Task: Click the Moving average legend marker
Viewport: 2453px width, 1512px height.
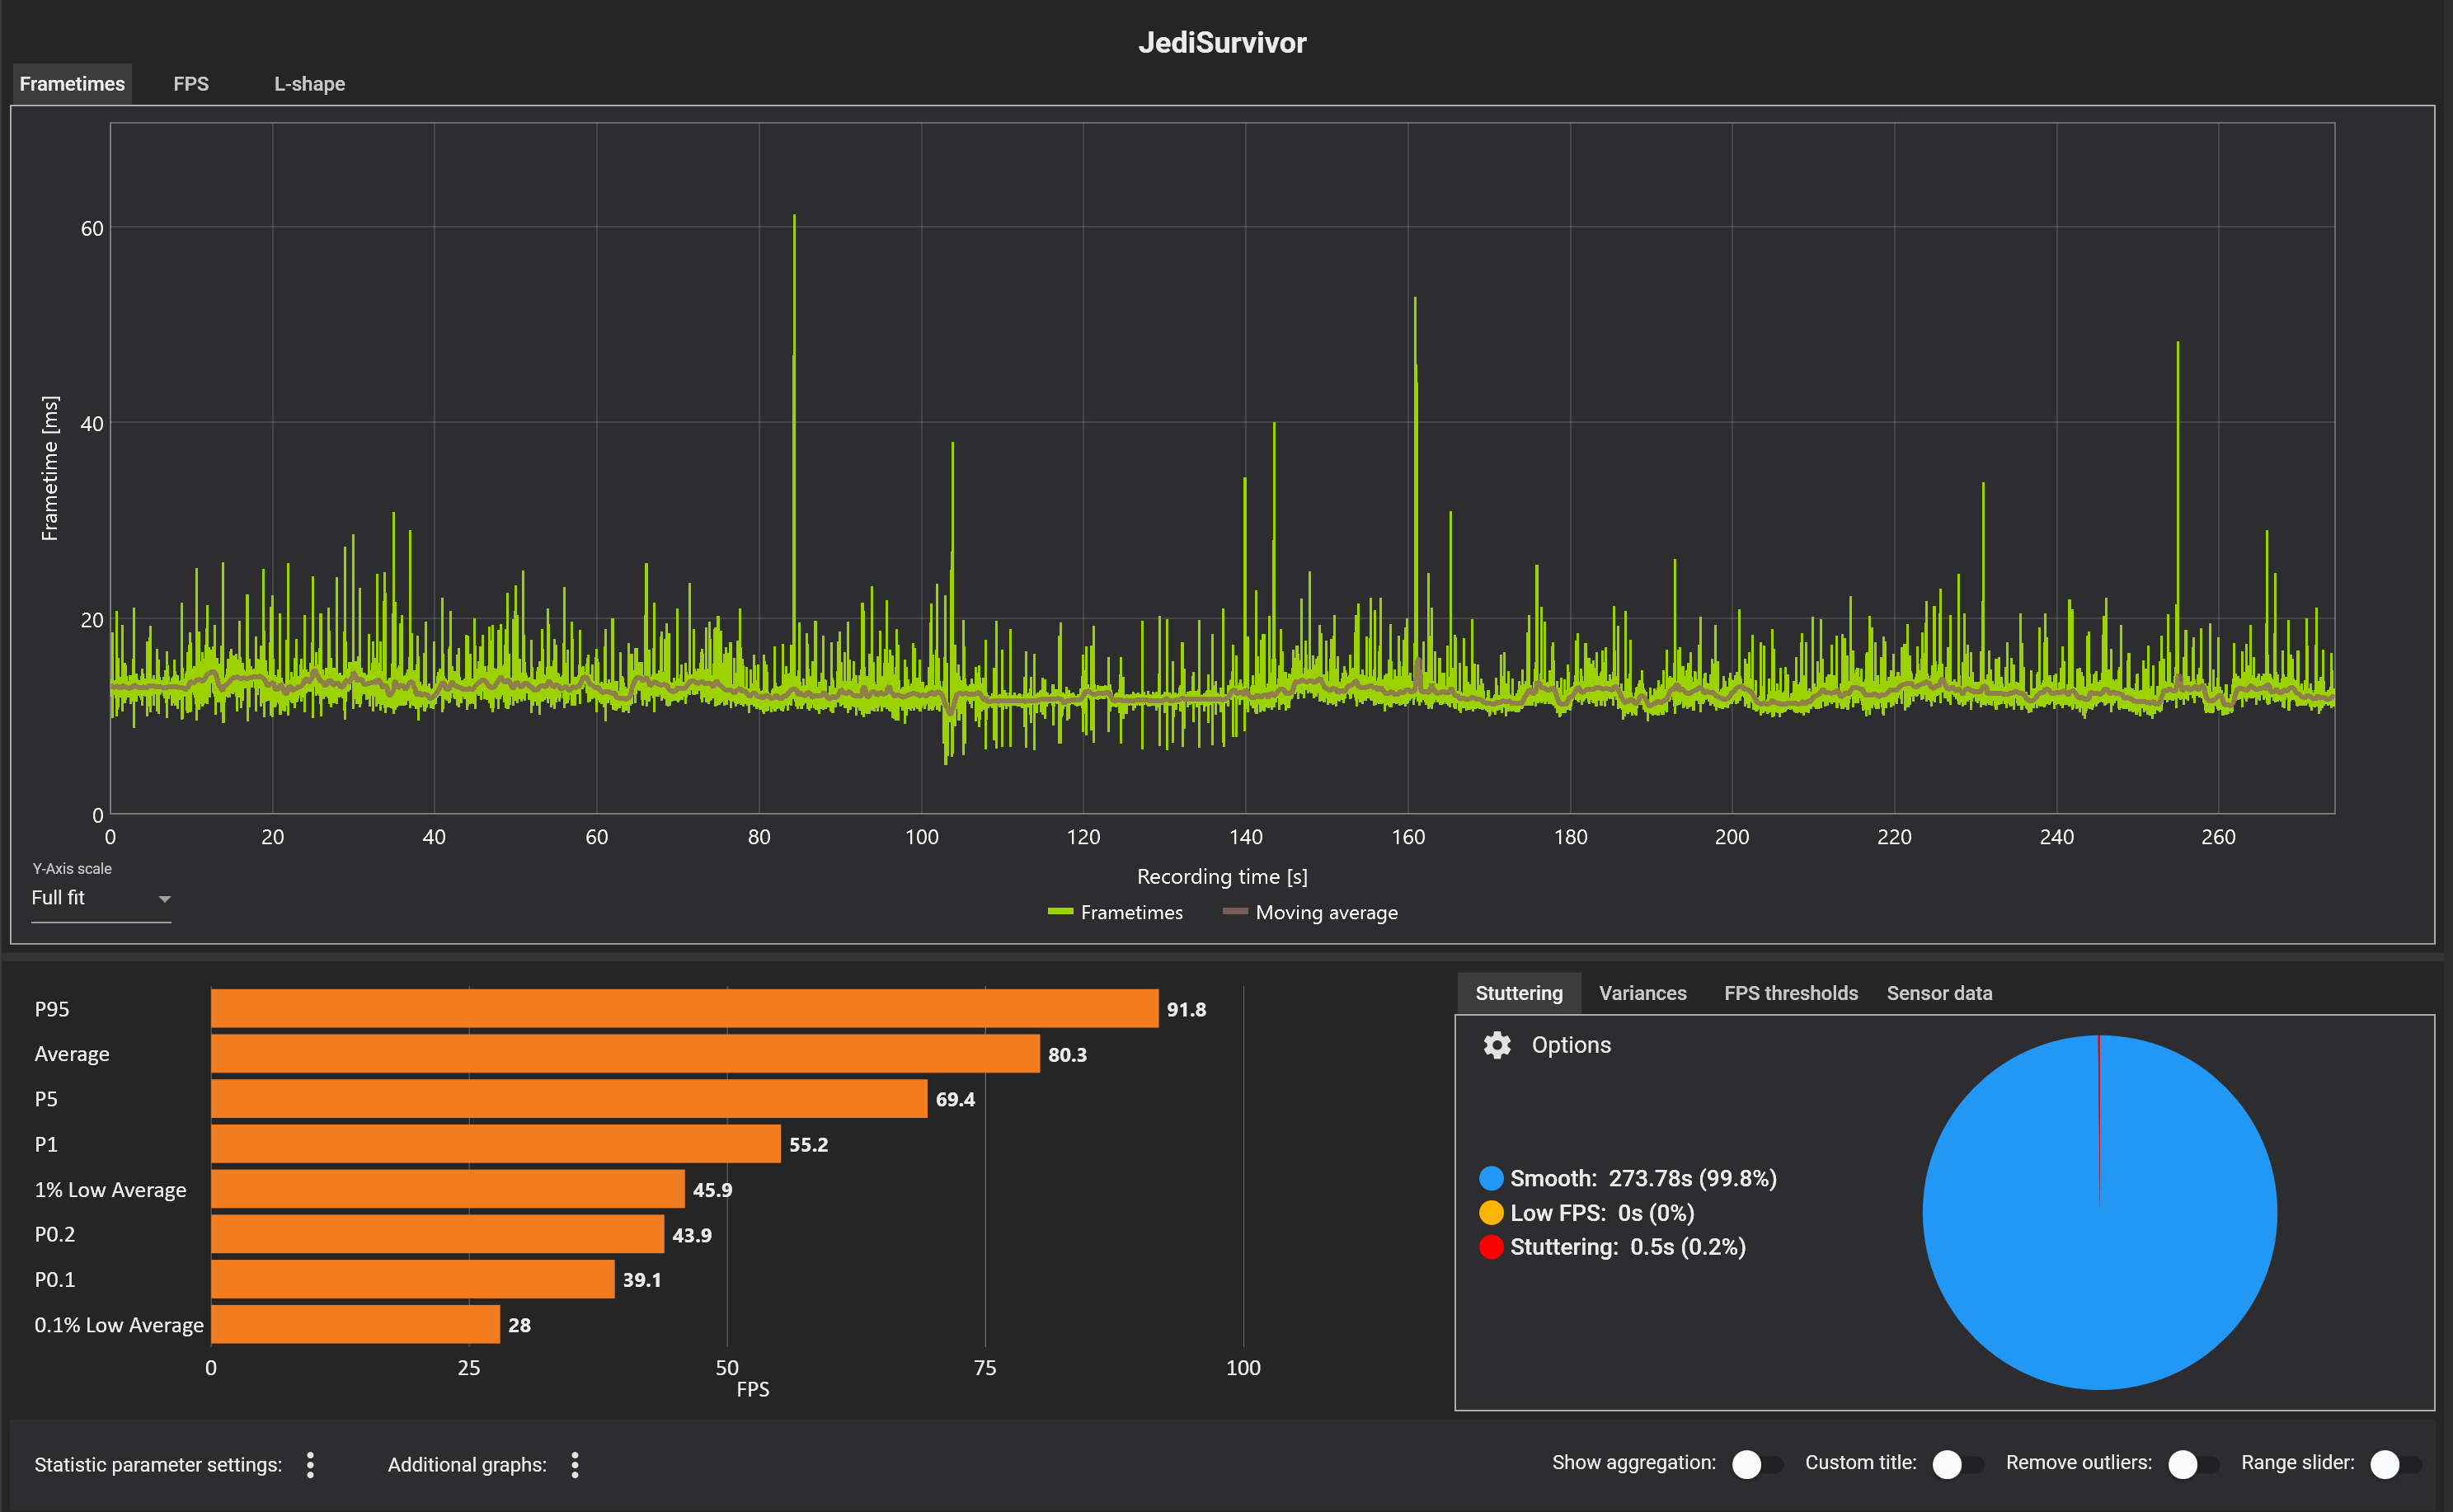Action: [1234, 912]
